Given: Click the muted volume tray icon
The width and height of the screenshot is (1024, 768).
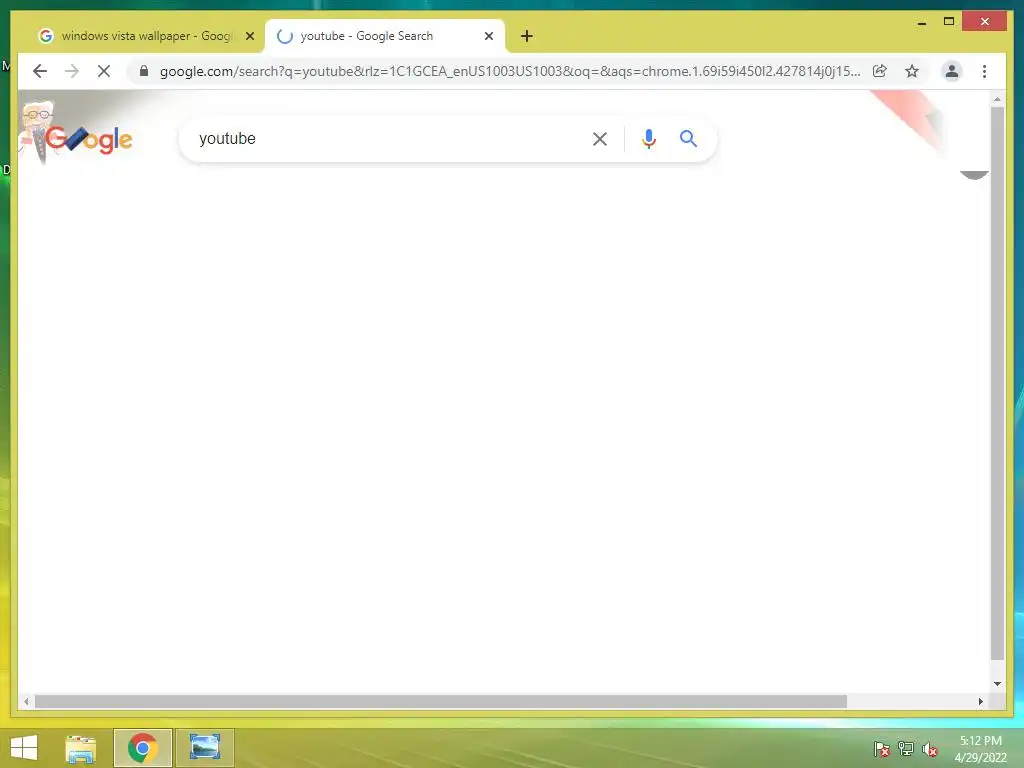Looking at the screenshot, I should click(x=930, y=749).
